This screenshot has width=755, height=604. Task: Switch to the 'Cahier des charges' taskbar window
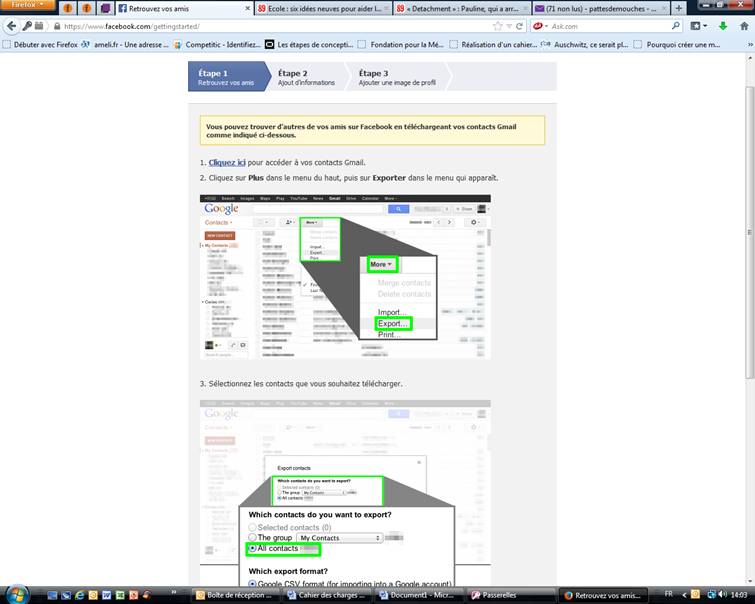coord(326,595)
